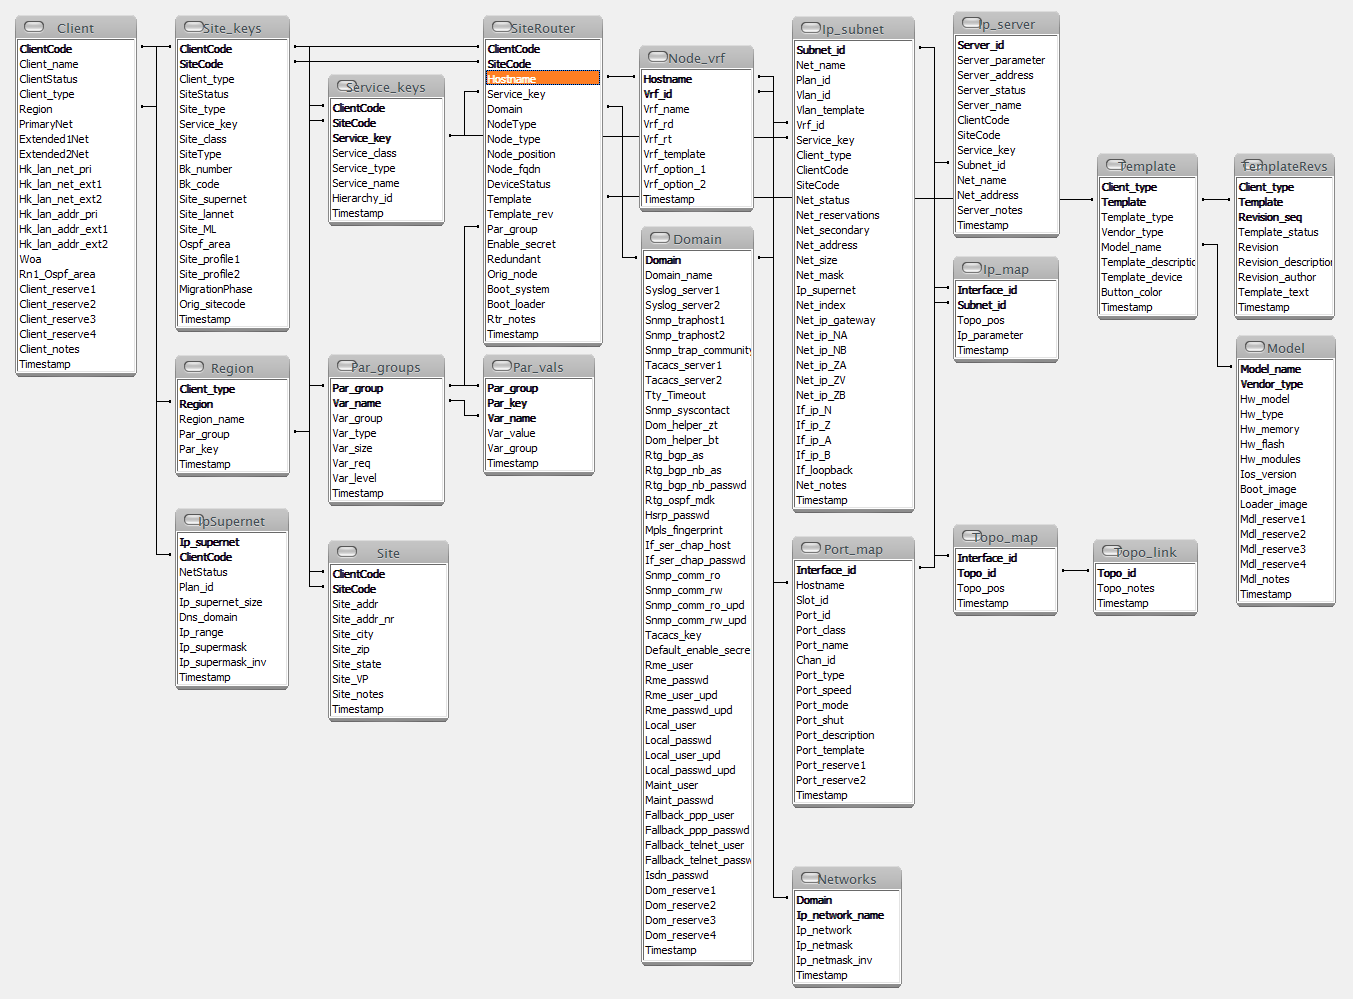Select Hw_memory field in Model table
The height and width of the screenshot is (999, 1353).
pyautogui.click(x=1269, y=429)
